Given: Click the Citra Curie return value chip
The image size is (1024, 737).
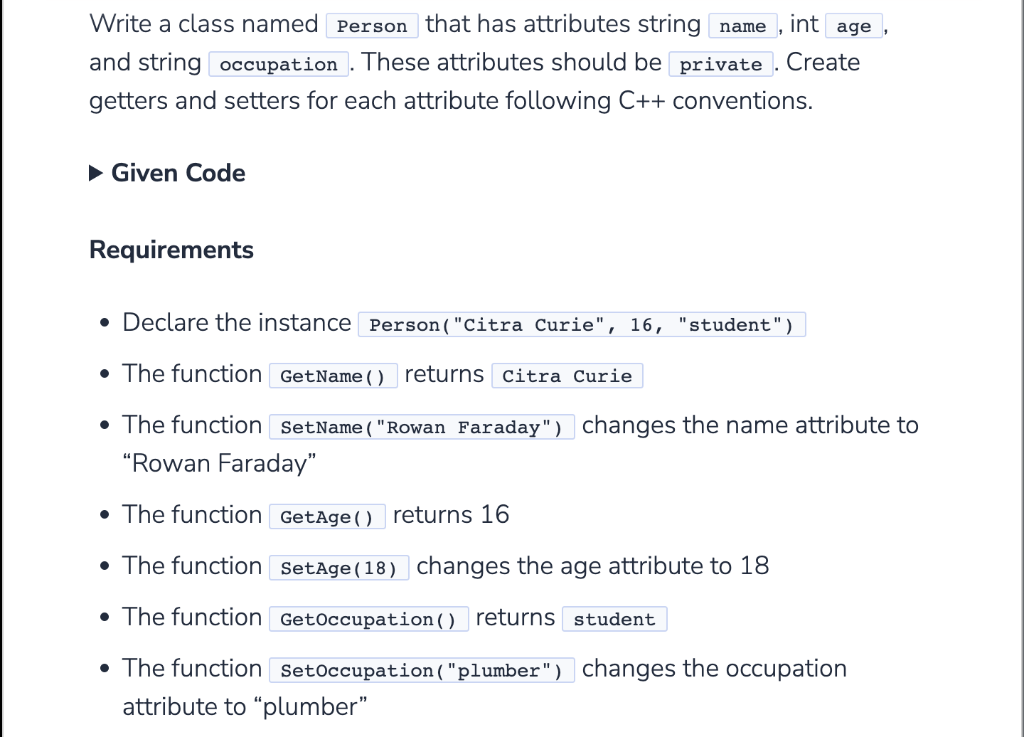Looking at the screenshot, I should point(566,376).
